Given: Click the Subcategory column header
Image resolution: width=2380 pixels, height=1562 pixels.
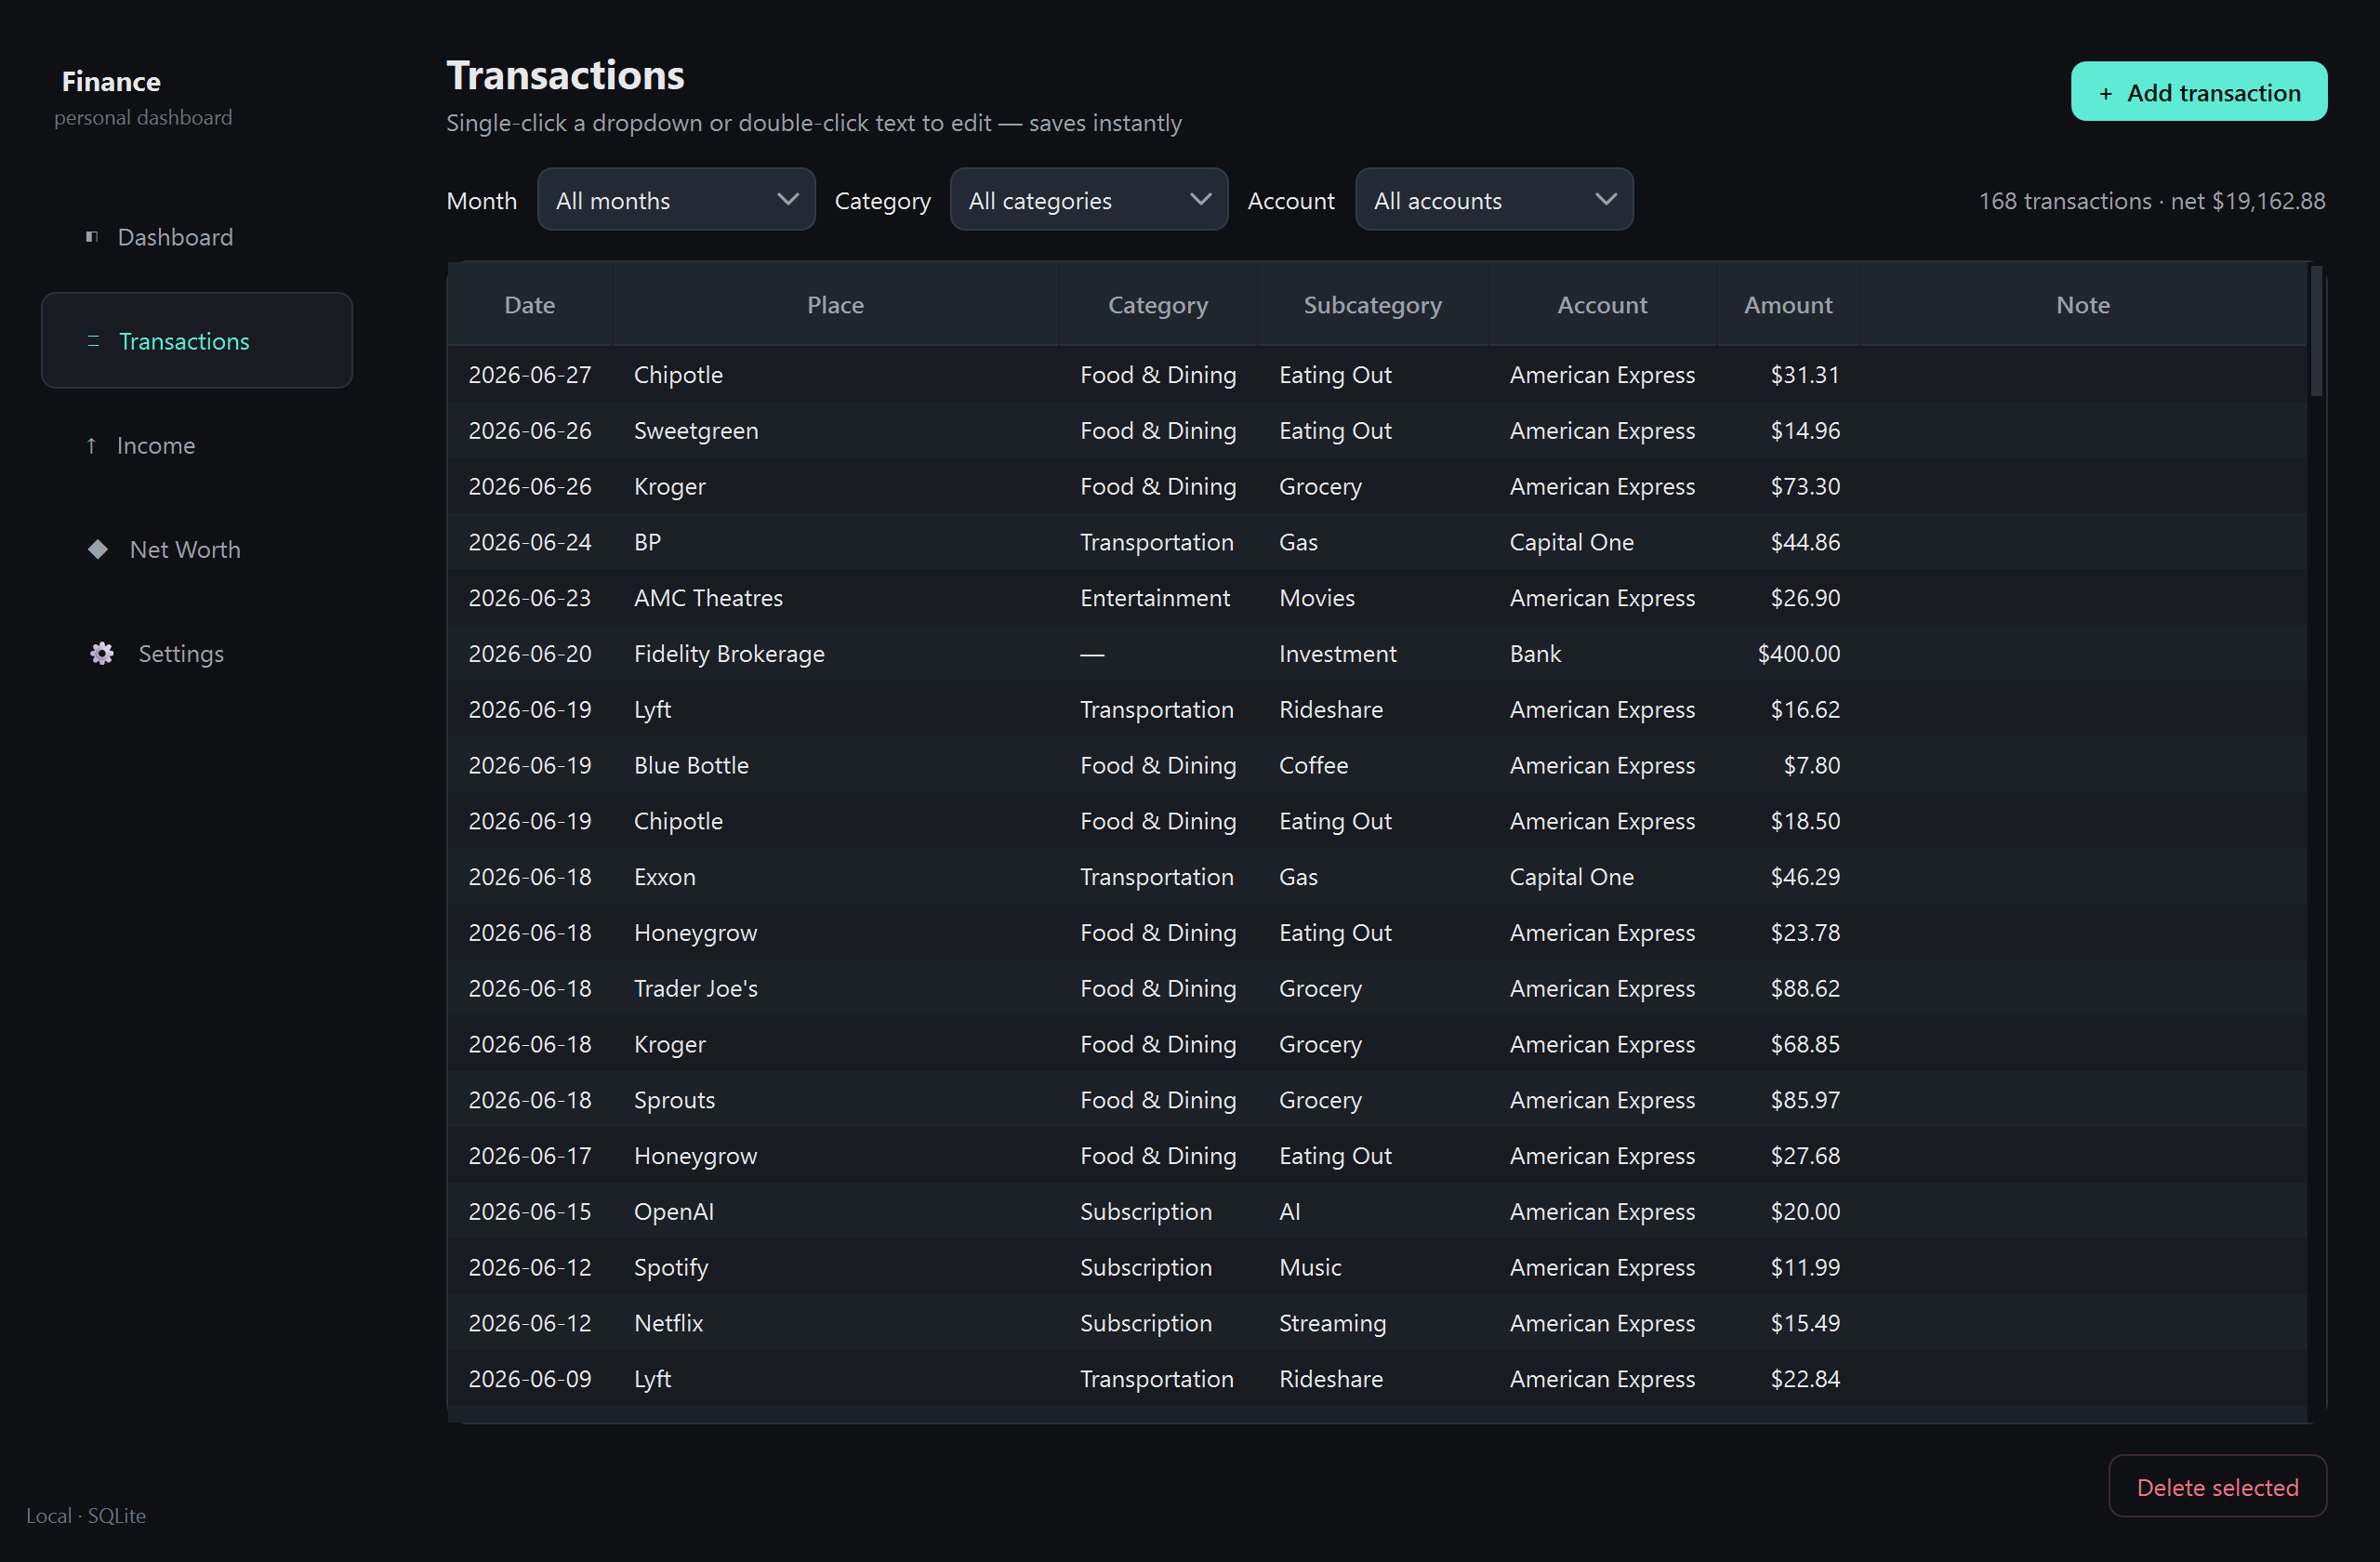Looking at the screenshot, I should [x=1372, y=305].
